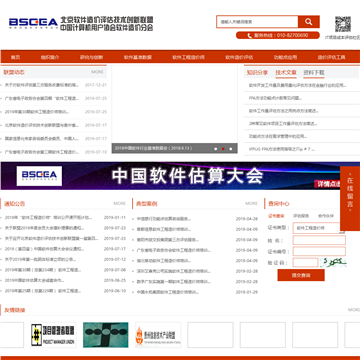The image size is (360, 360).
Task: Click the captcha verification image
Action: [x=333, y=263]
